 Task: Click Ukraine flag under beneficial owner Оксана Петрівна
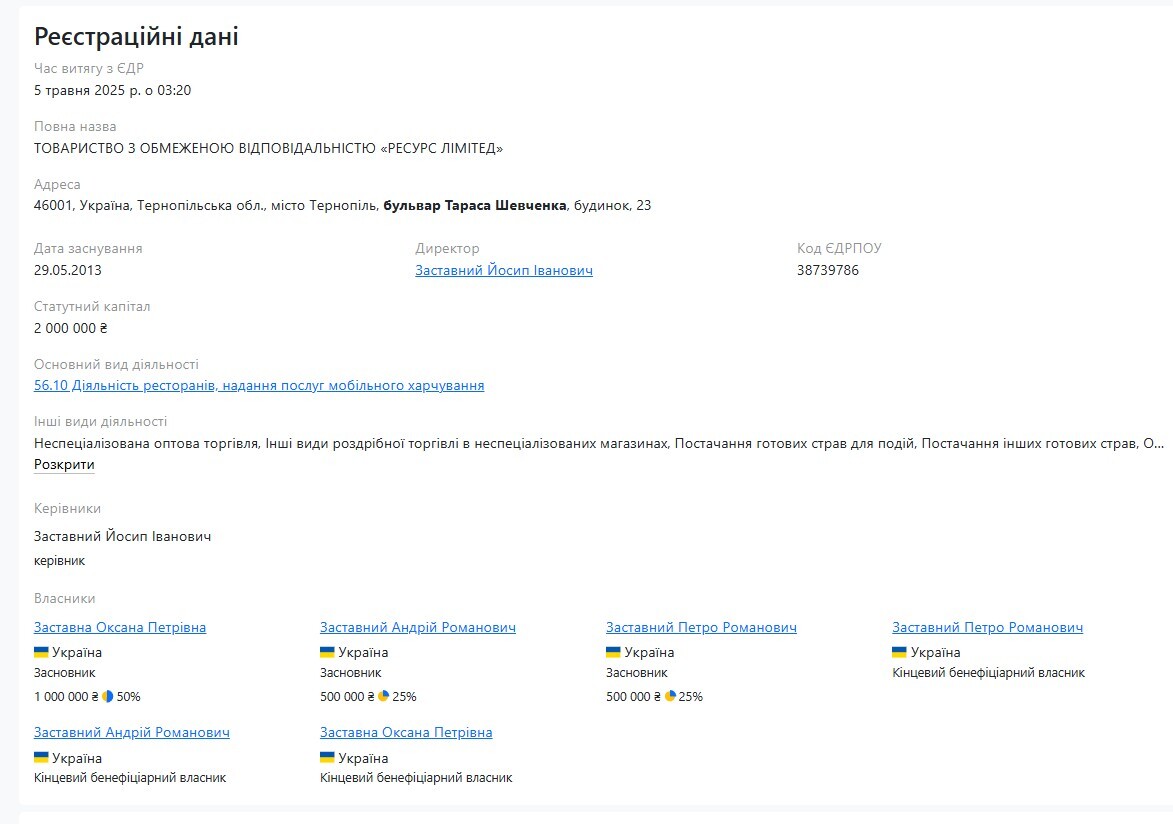[x=327, y=757]
